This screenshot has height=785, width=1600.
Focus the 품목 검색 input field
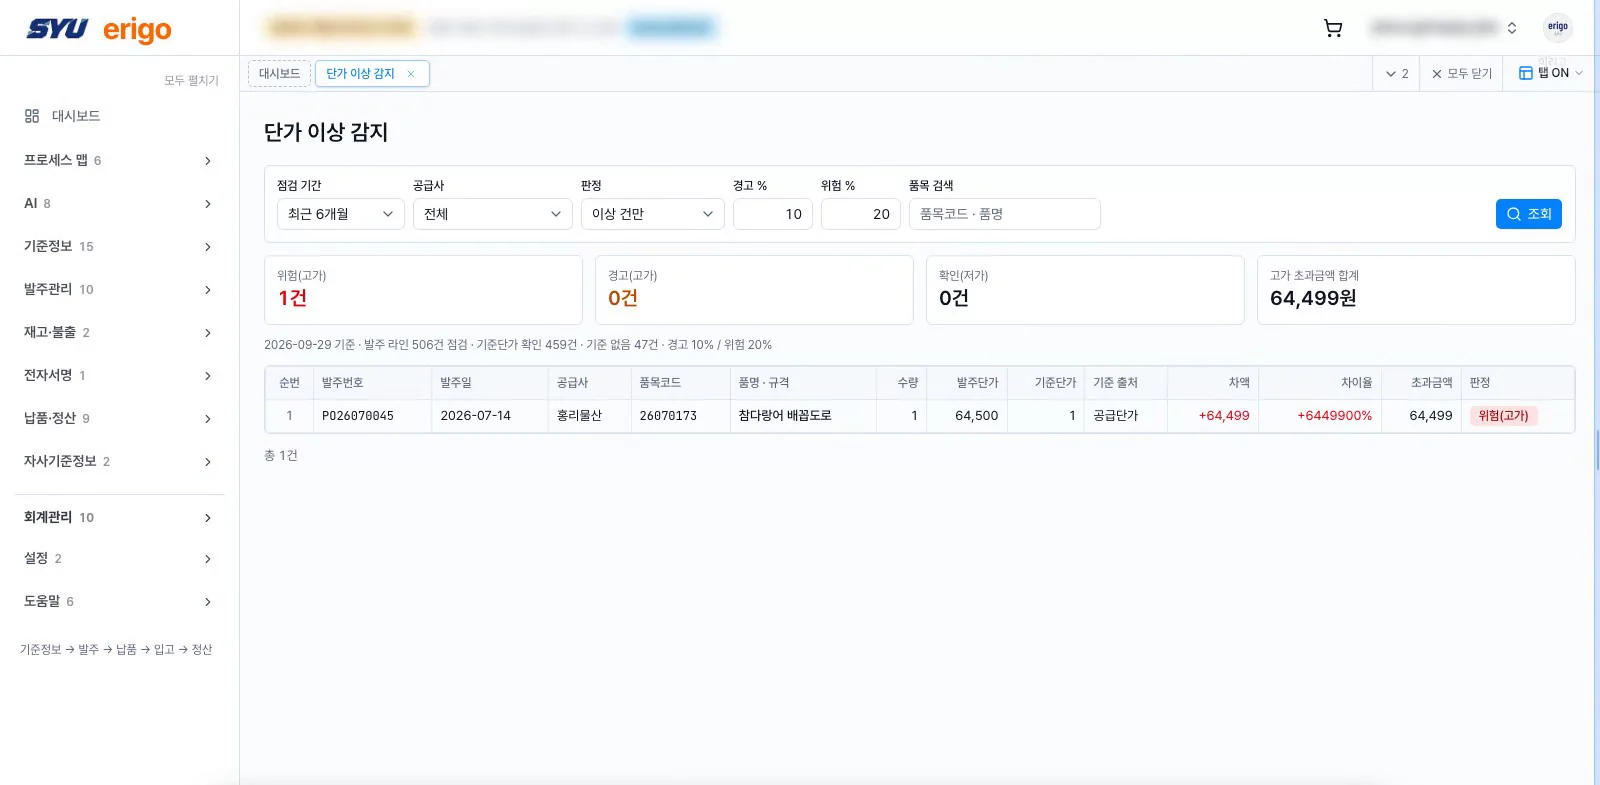1005,214
